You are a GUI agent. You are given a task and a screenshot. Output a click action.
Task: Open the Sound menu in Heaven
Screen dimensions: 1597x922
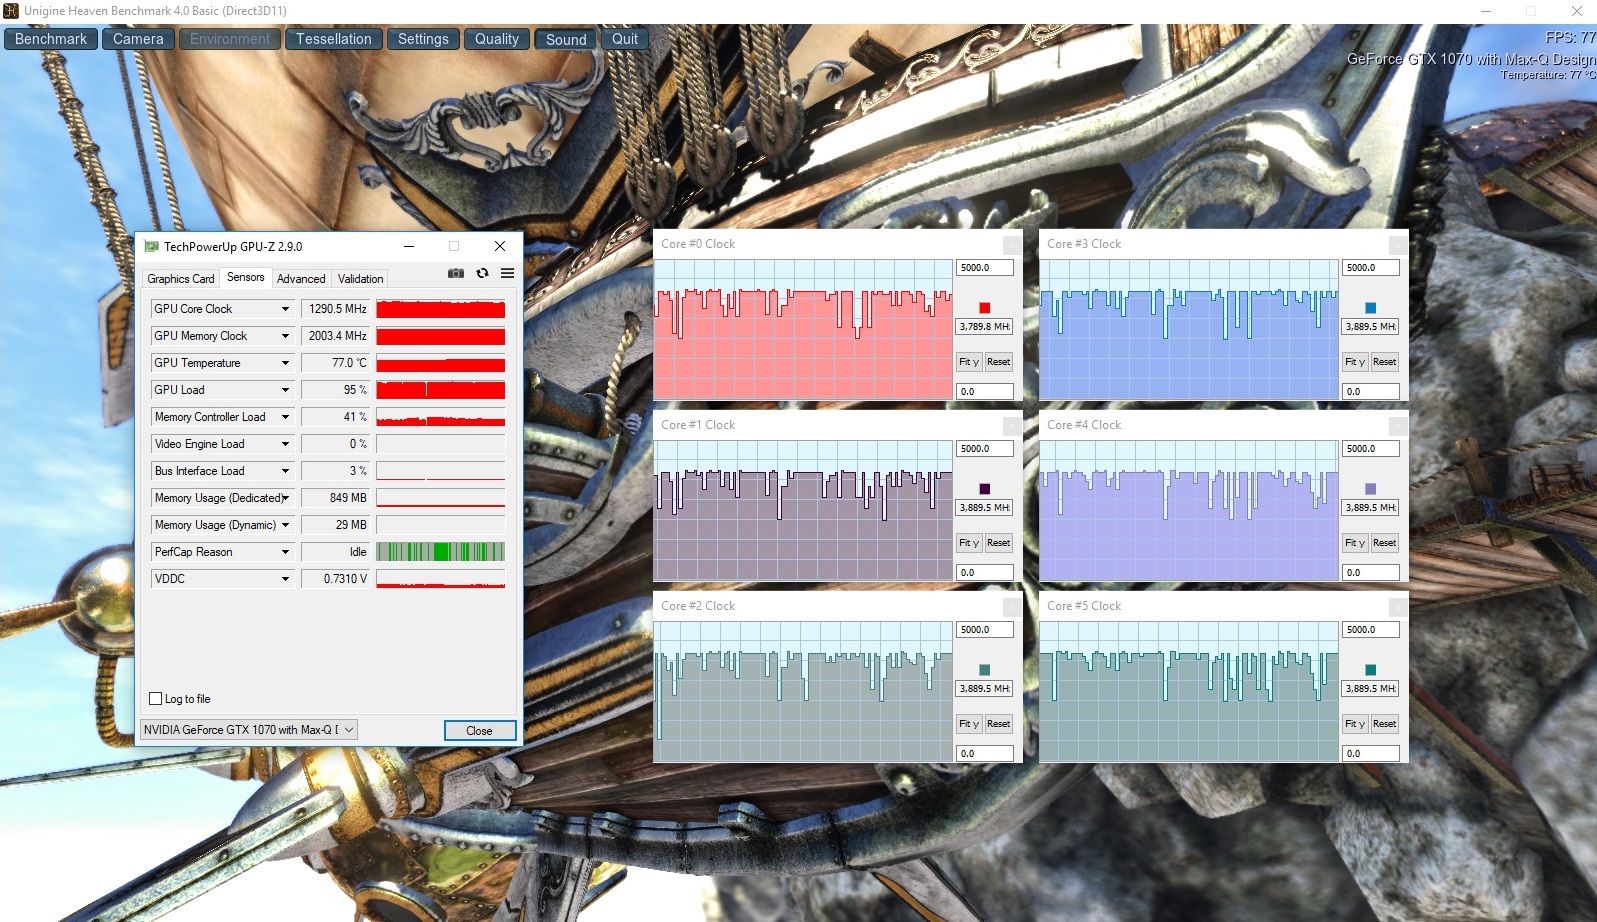click(x=566, y=39)
